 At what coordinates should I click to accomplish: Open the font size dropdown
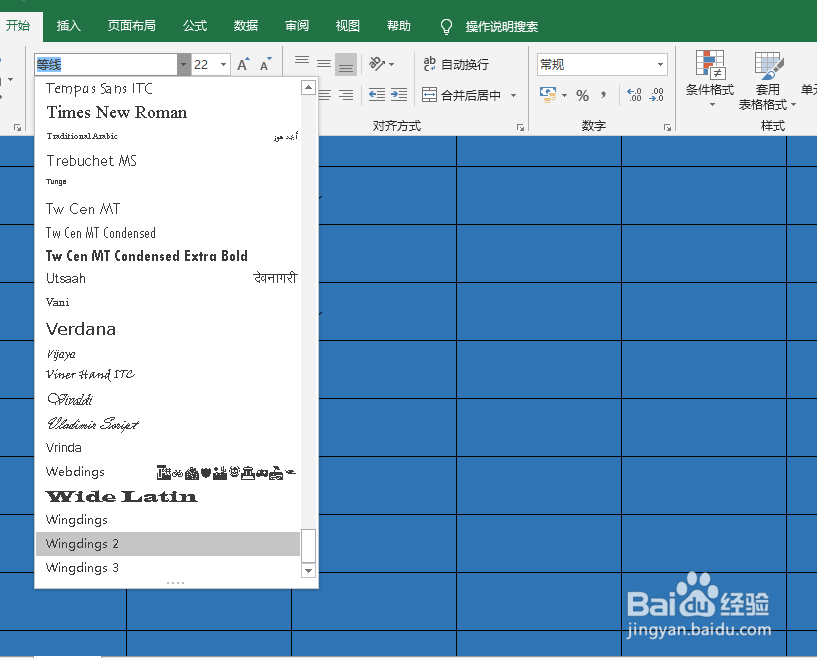coord(222,64)
